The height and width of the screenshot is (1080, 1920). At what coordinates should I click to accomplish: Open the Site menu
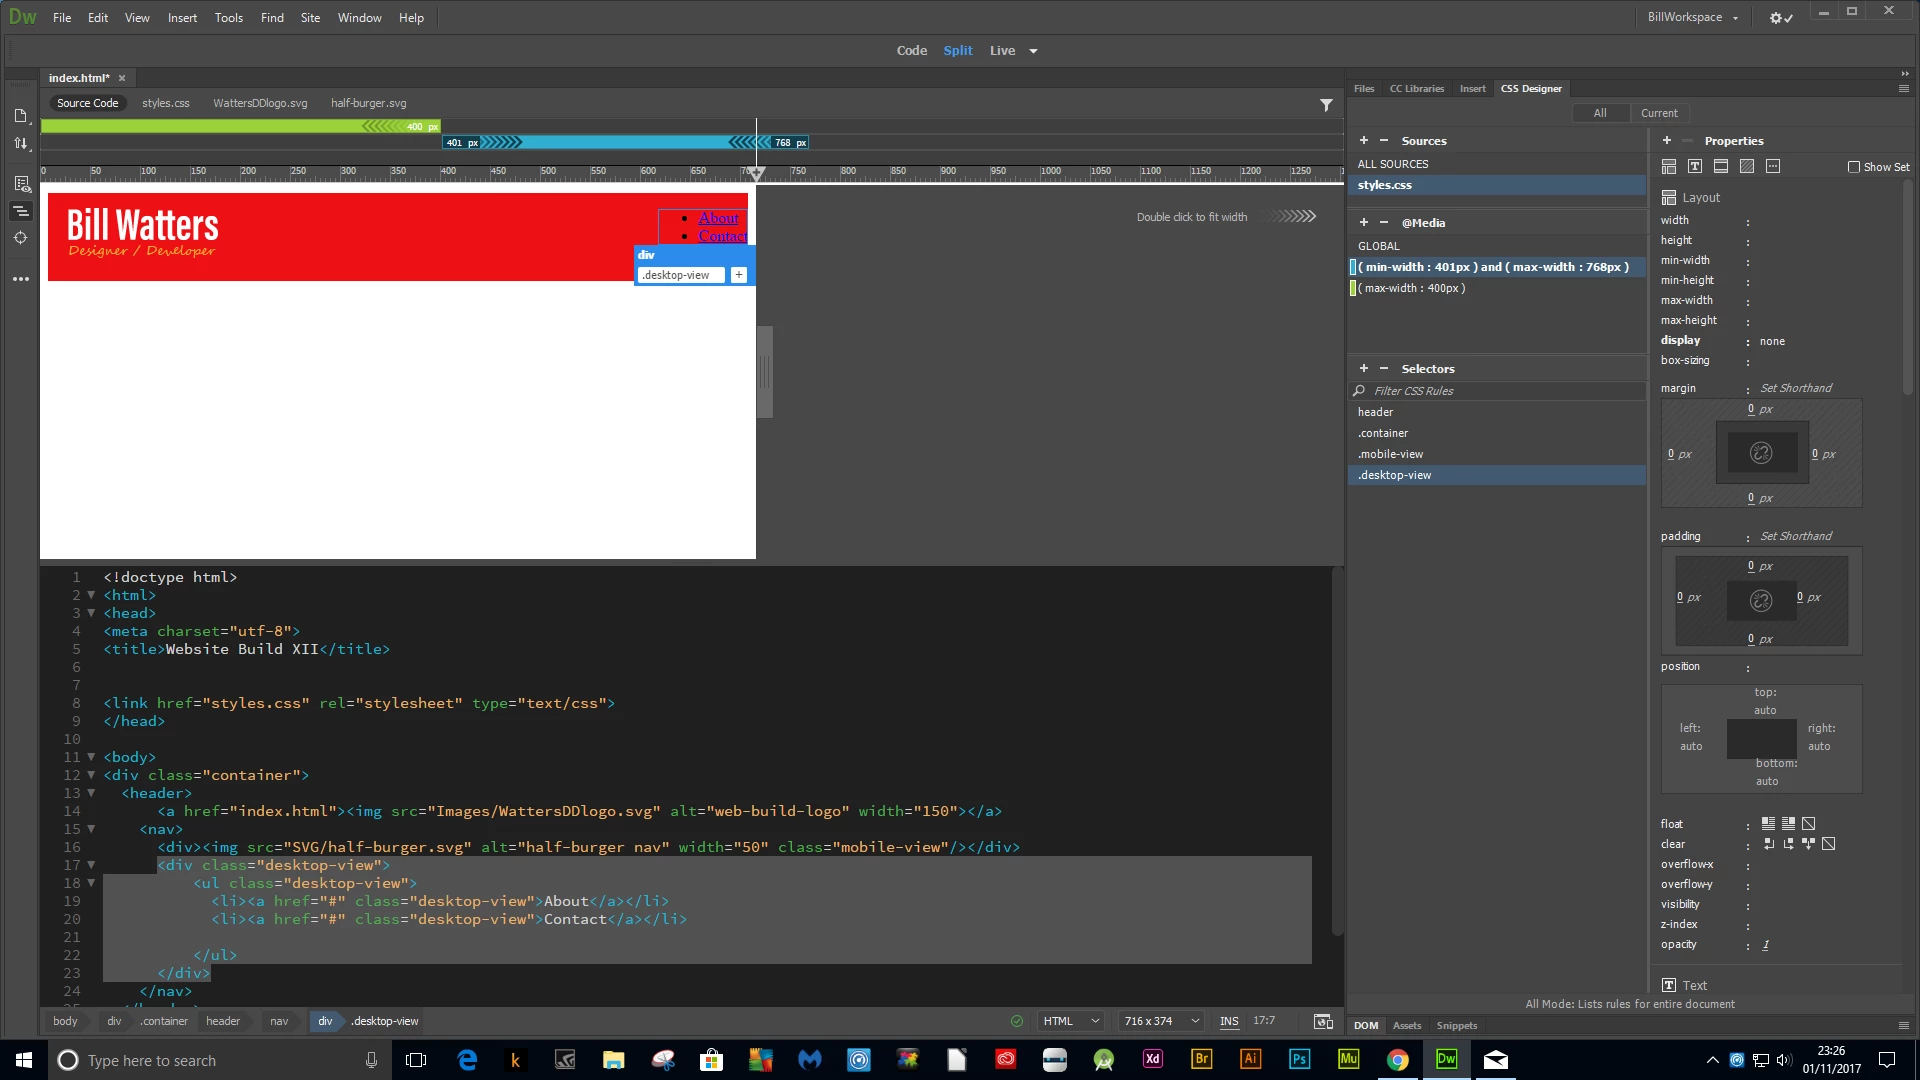tap(310, 18)
